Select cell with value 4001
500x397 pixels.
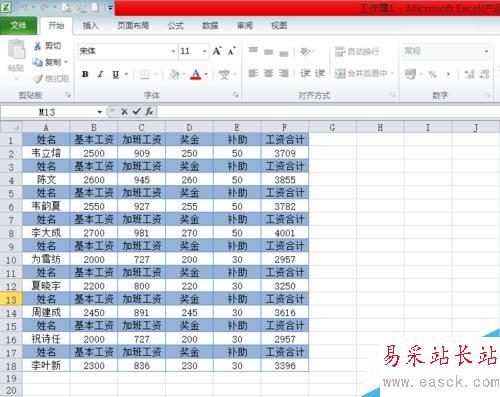pos(285,233)
